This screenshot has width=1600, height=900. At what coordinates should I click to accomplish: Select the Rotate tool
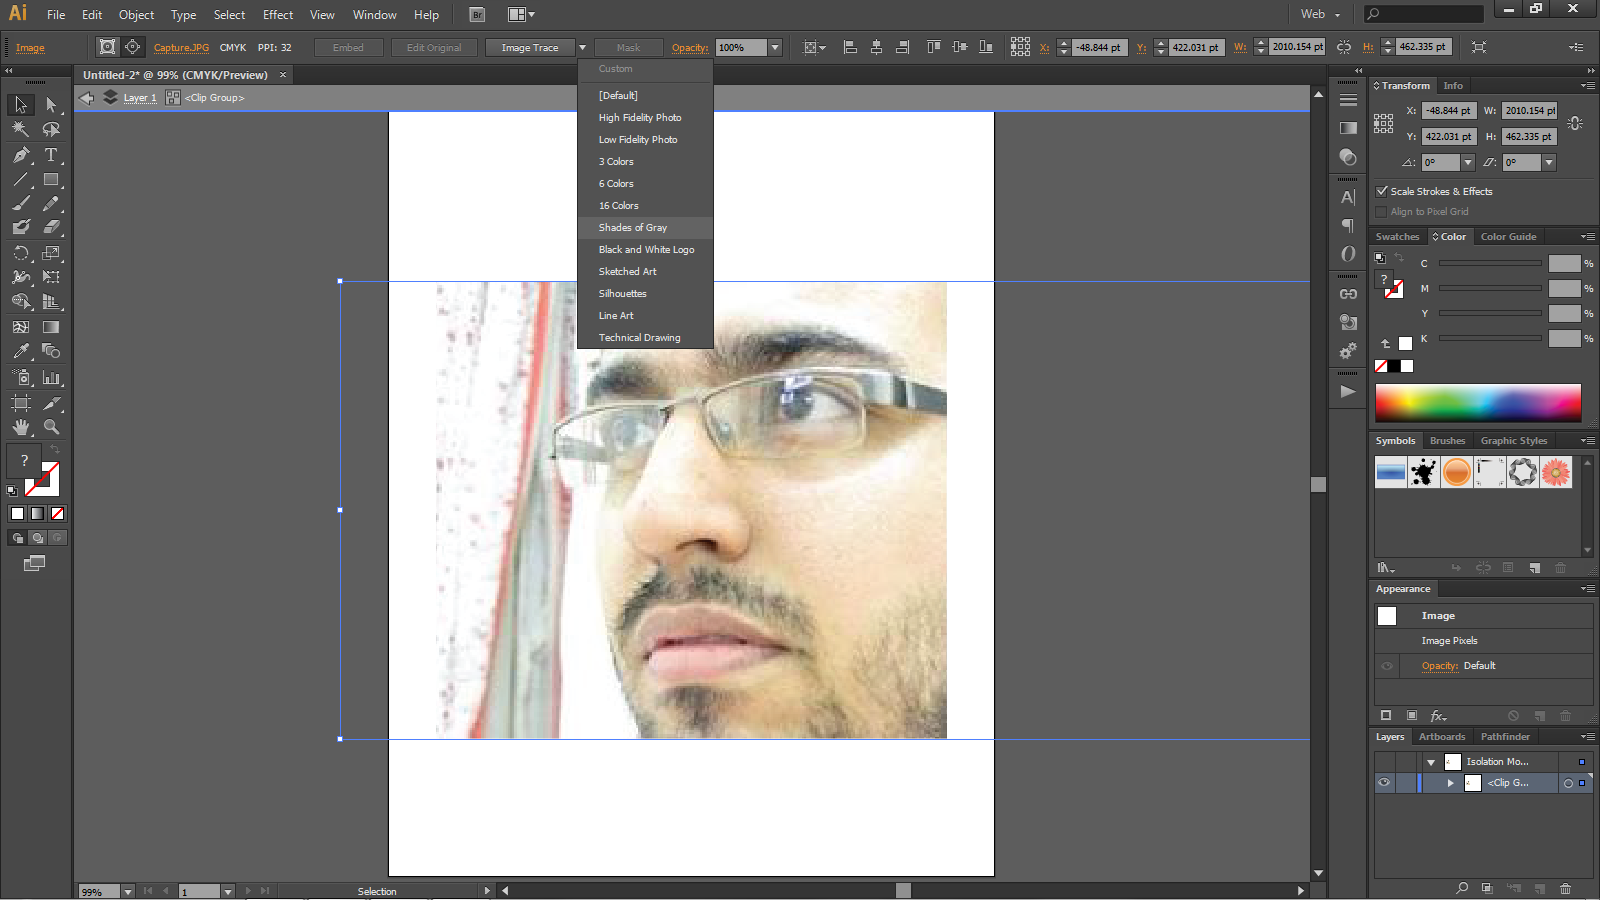pyautogui.click(x=21, y=253)
